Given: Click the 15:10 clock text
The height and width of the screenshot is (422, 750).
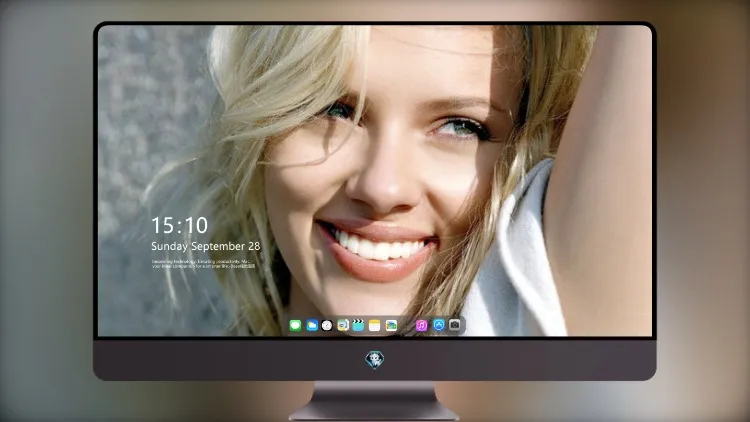Looking at the screenshot, I should tap(180, 225).
